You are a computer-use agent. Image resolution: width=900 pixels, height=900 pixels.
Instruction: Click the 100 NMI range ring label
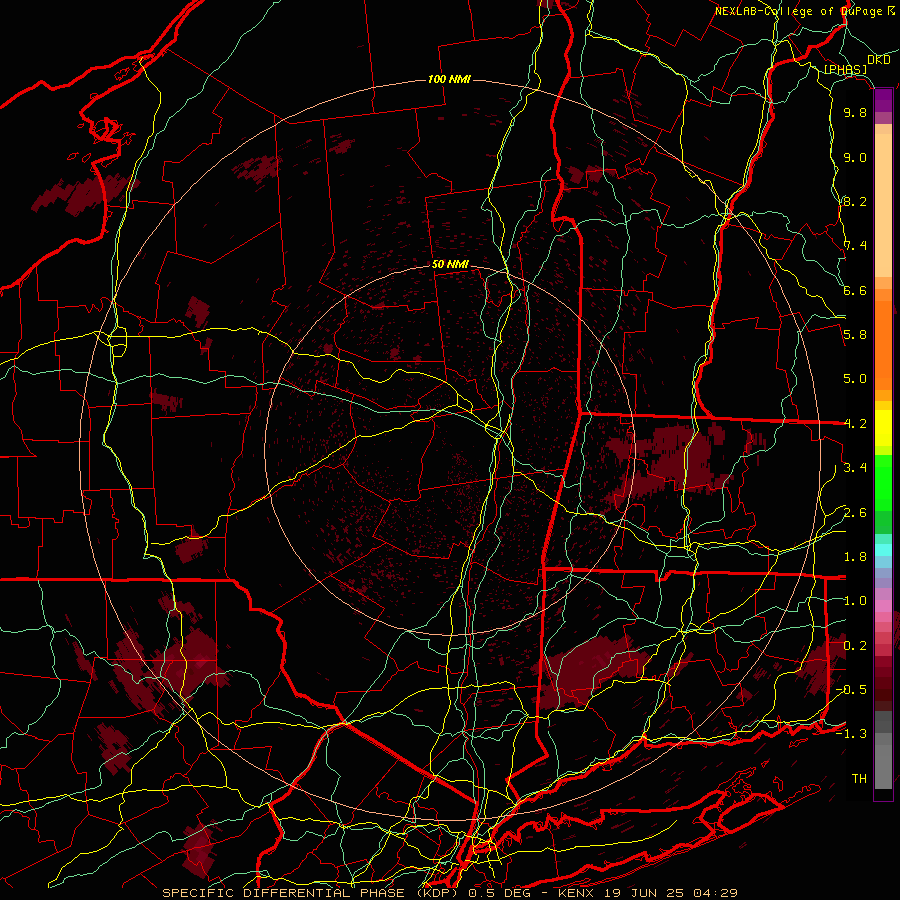449,79
